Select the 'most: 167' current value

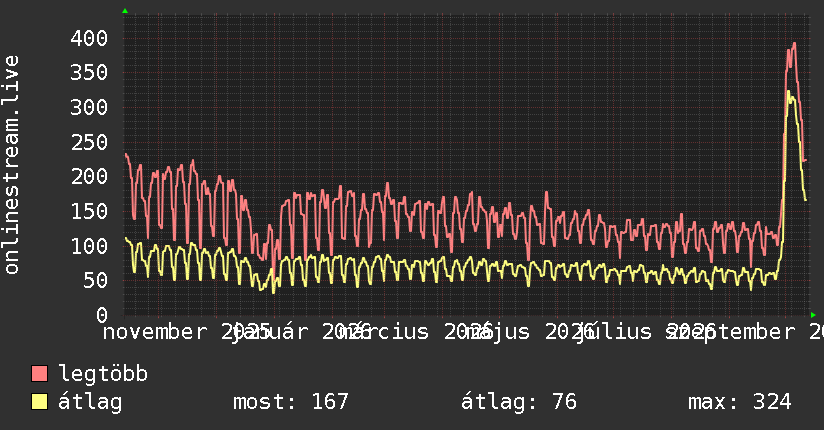[291, 402]
